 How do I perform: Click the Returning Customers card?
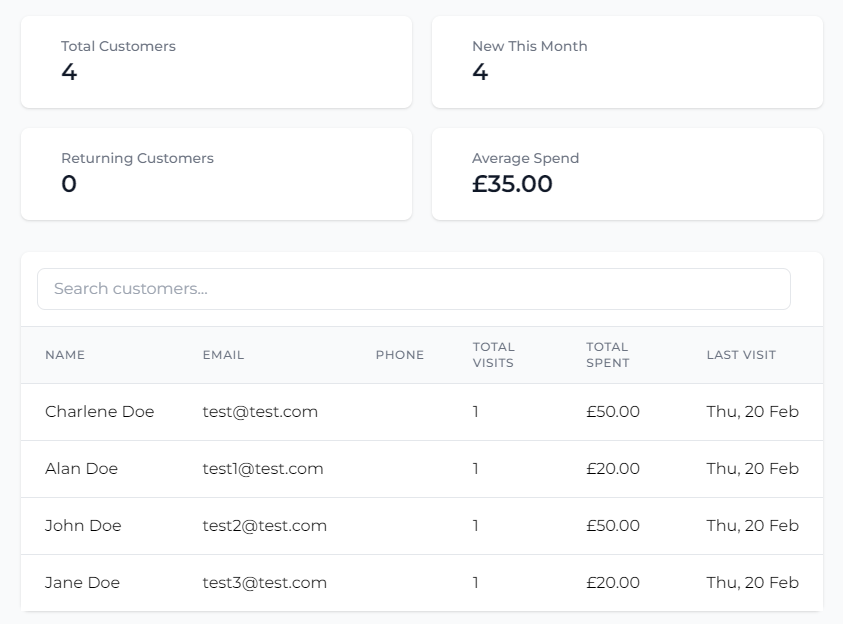(x=216, y=174)
